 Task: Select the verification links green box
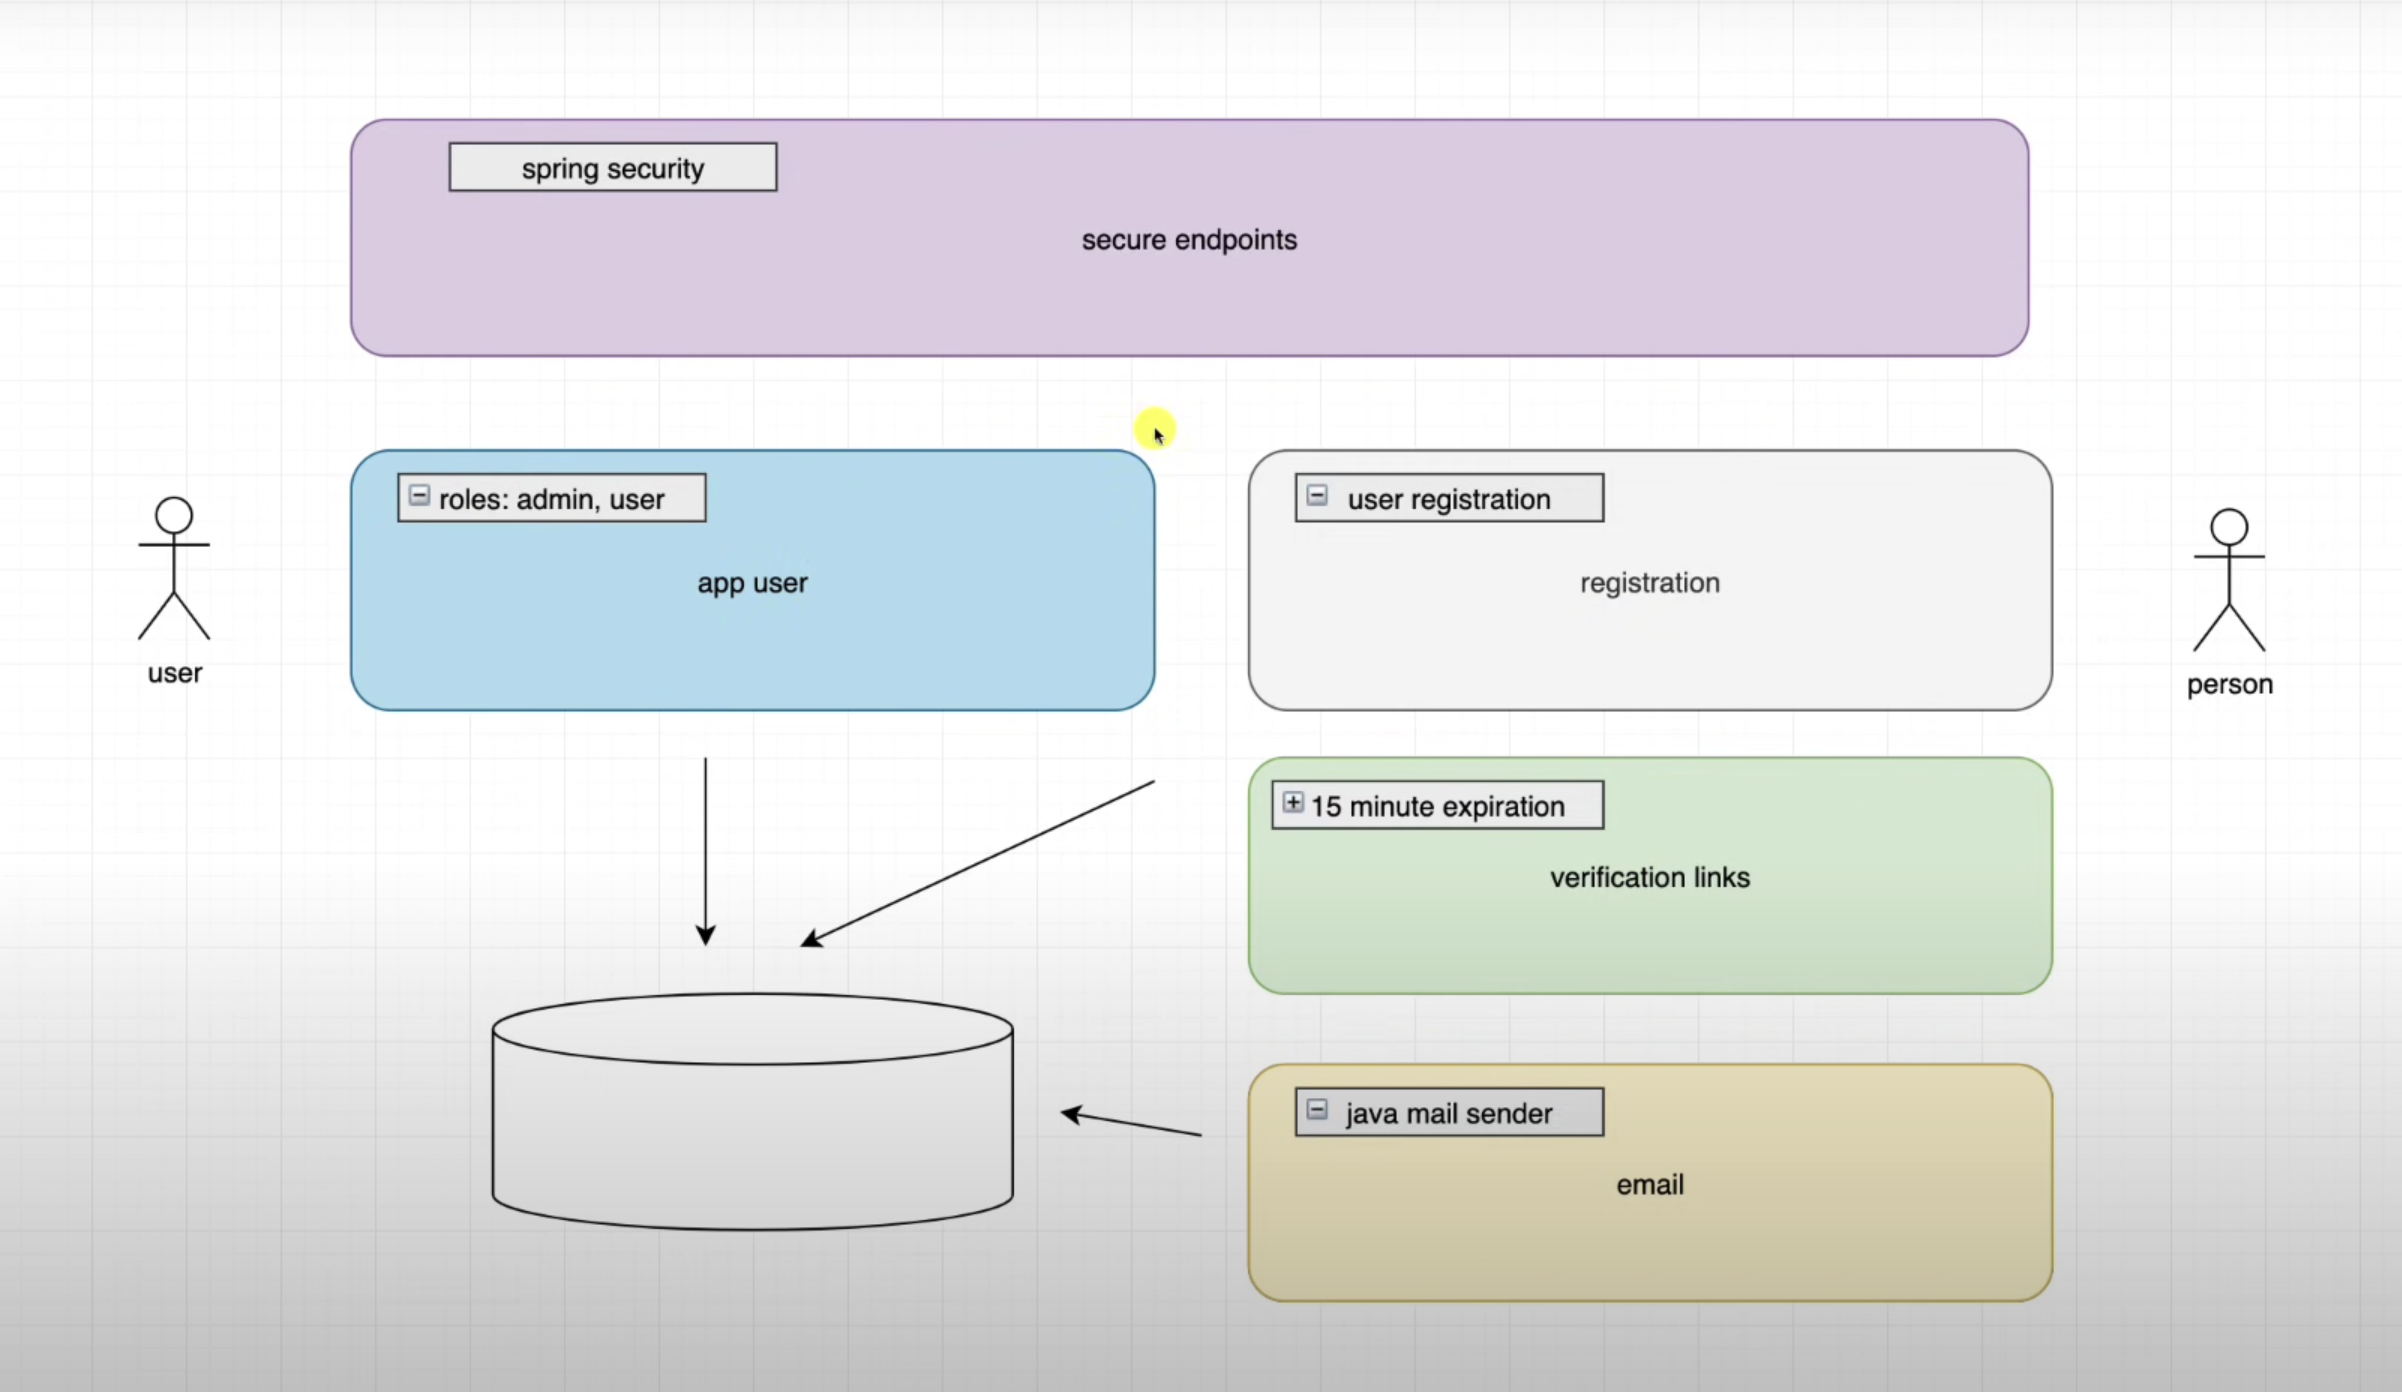(1649, 877)
